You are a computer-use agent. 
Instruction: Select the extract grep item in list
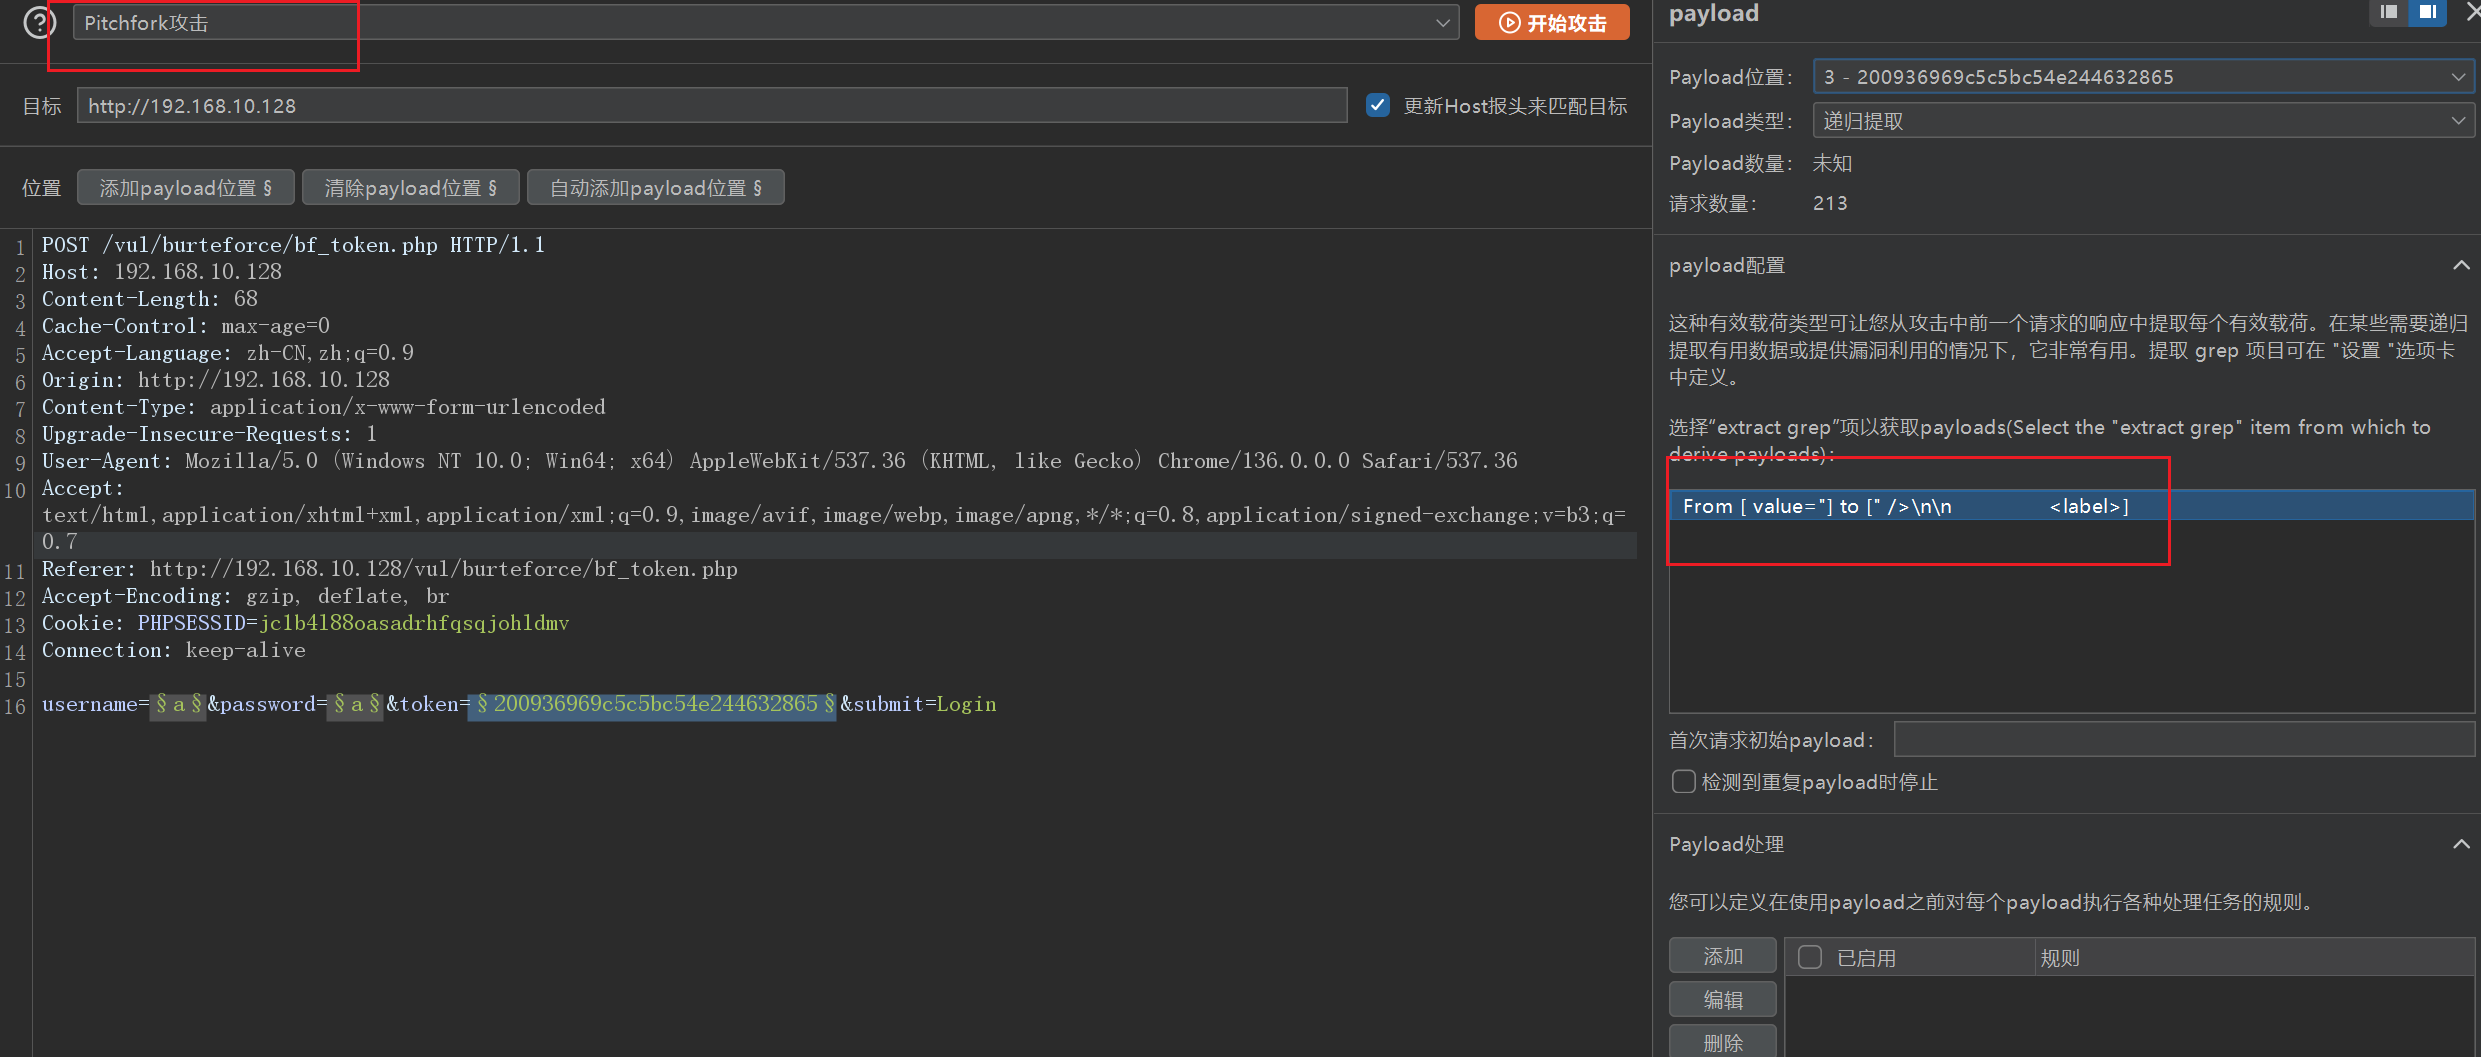click(1905, 507)
